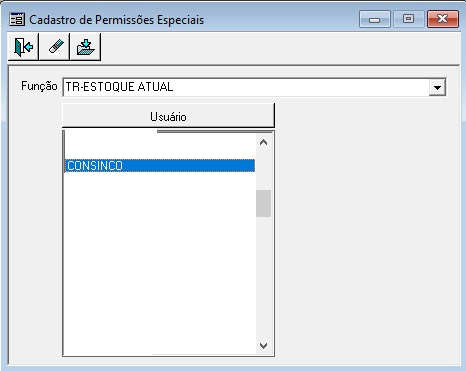Image resolution: width=466 pixels, height=371 pixels.
Task: Open the Função dropdown arrow
Action: (x=437, y=87)
